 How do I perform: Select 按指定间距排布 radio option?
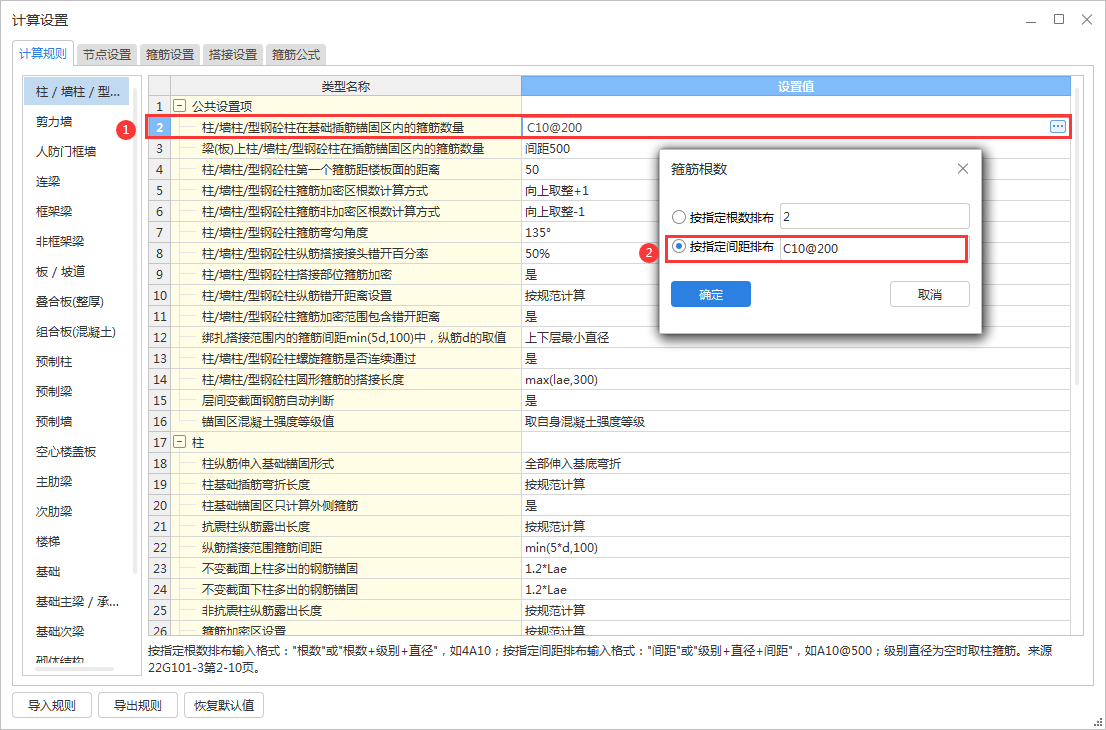click(x=679, y=247)
